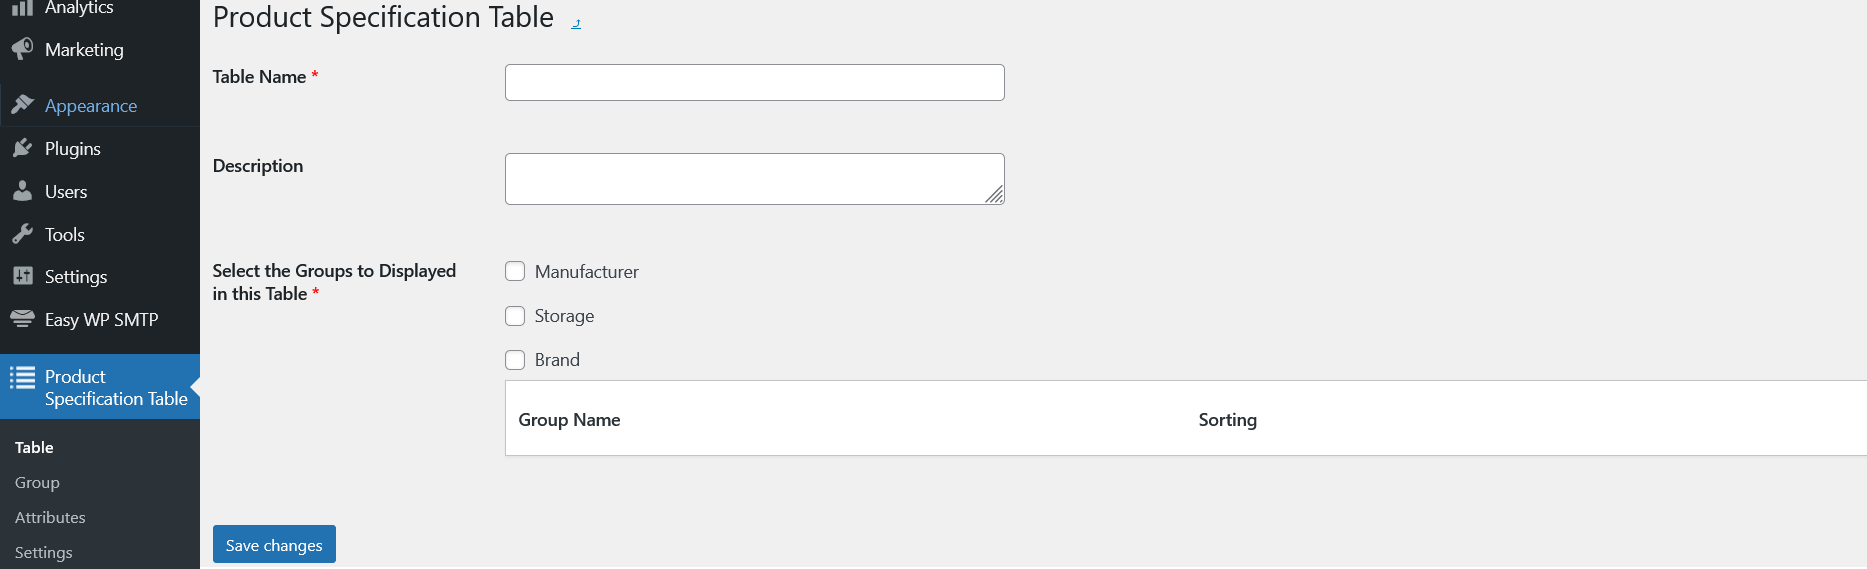Click the Tools wrench icon

coord(22,234)
